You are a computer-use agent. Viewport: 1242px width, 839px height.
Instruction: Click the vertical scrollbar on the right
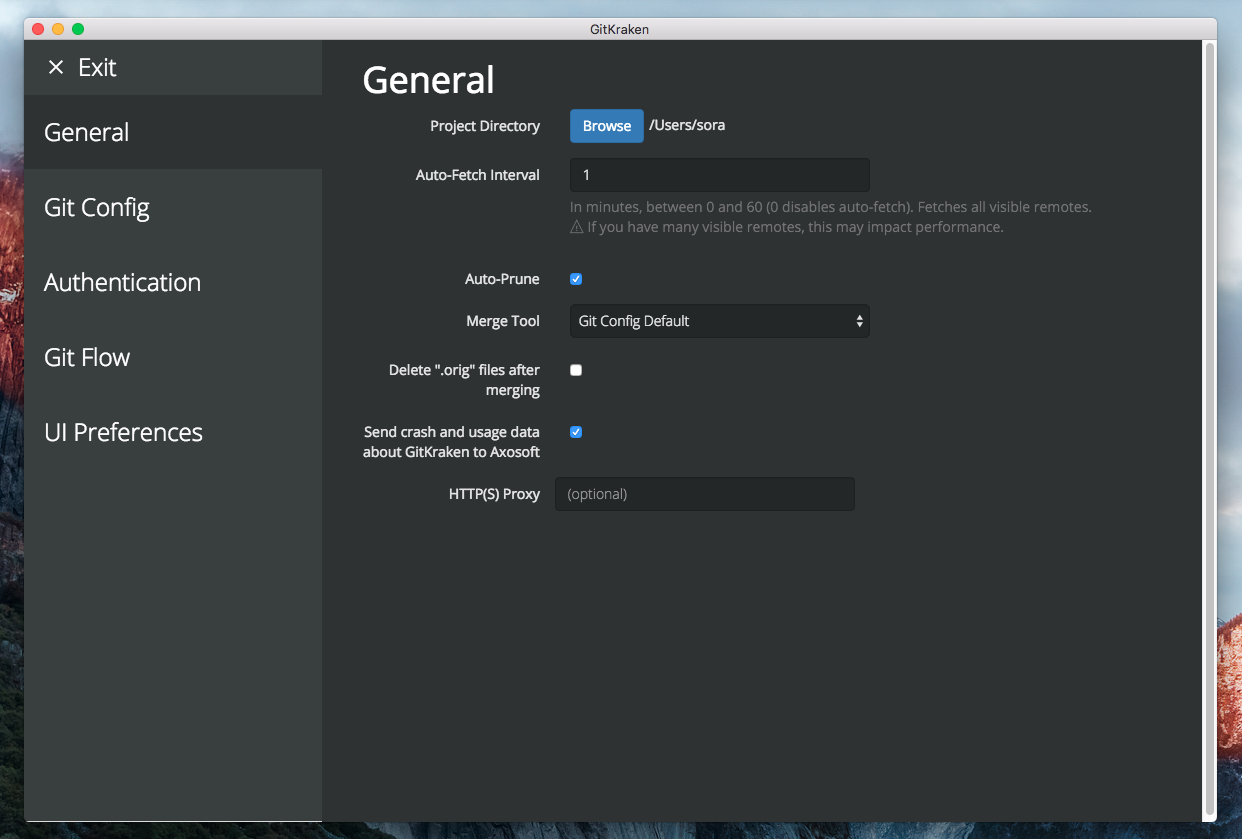1210,430
